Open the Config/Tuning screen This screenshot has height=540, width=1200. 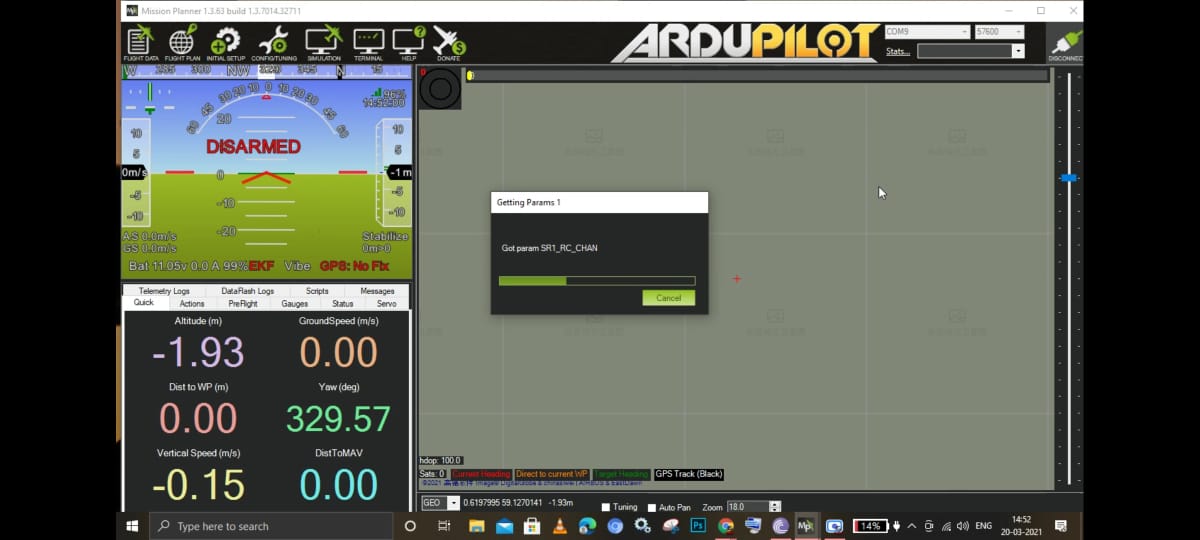pos(273,43)
